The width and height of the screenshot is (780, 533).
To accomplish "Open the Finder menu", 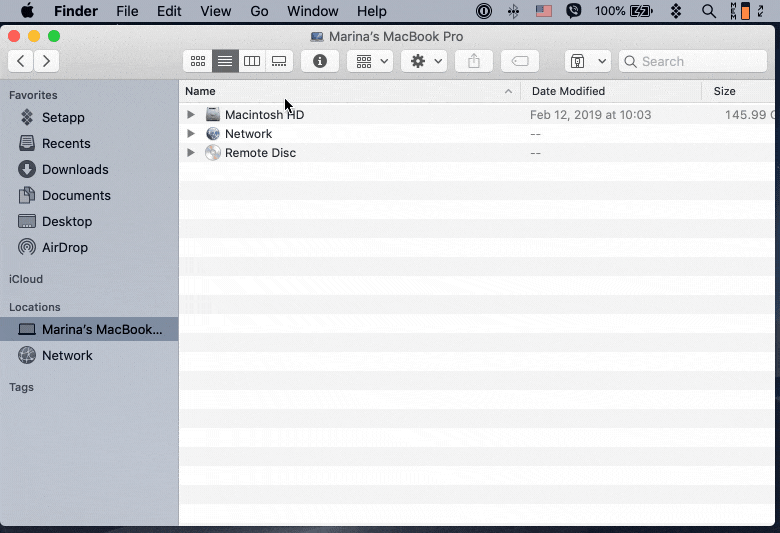I will point(76,11).
